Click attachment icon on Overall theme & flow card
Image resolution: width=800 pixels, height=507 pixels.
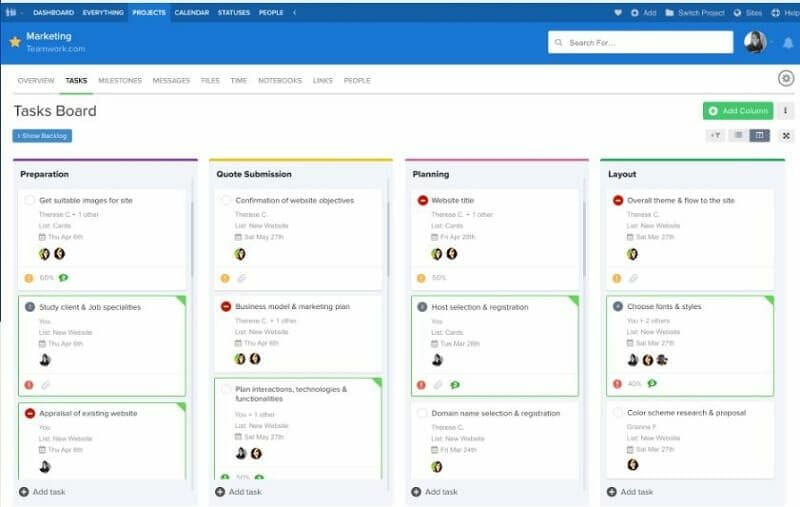(x=634, y=278)
